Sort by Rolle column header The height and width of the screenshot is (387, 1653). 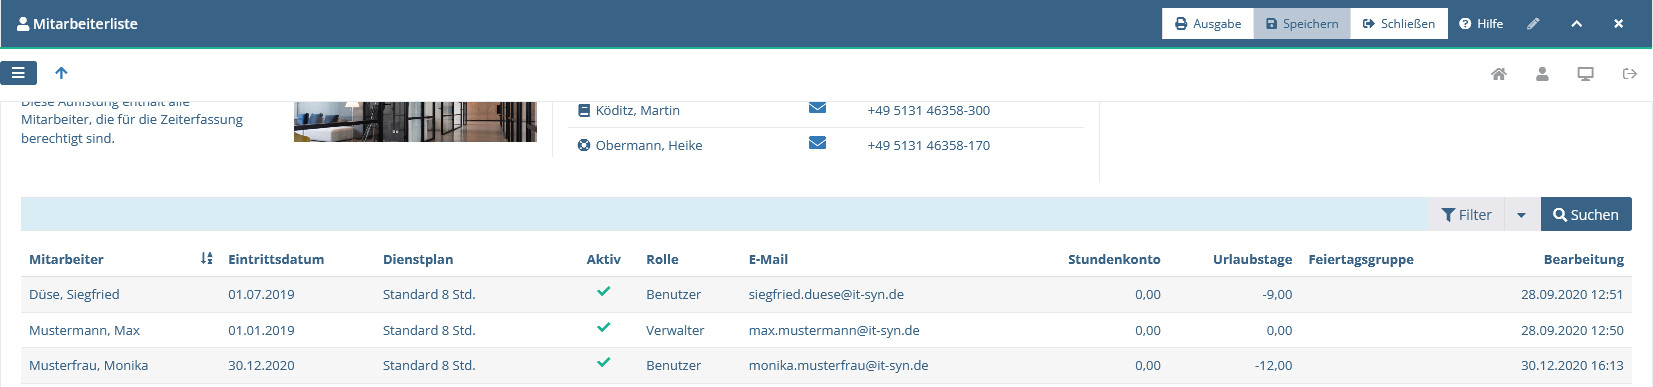tap(662, 260)
